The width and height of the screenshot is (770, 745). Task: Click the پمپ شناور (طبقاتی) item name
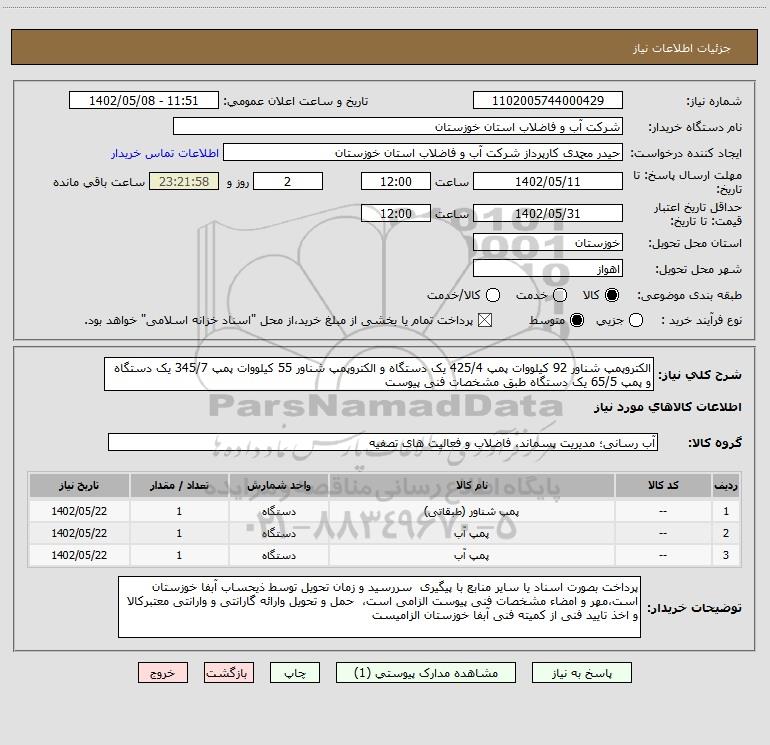471,511
